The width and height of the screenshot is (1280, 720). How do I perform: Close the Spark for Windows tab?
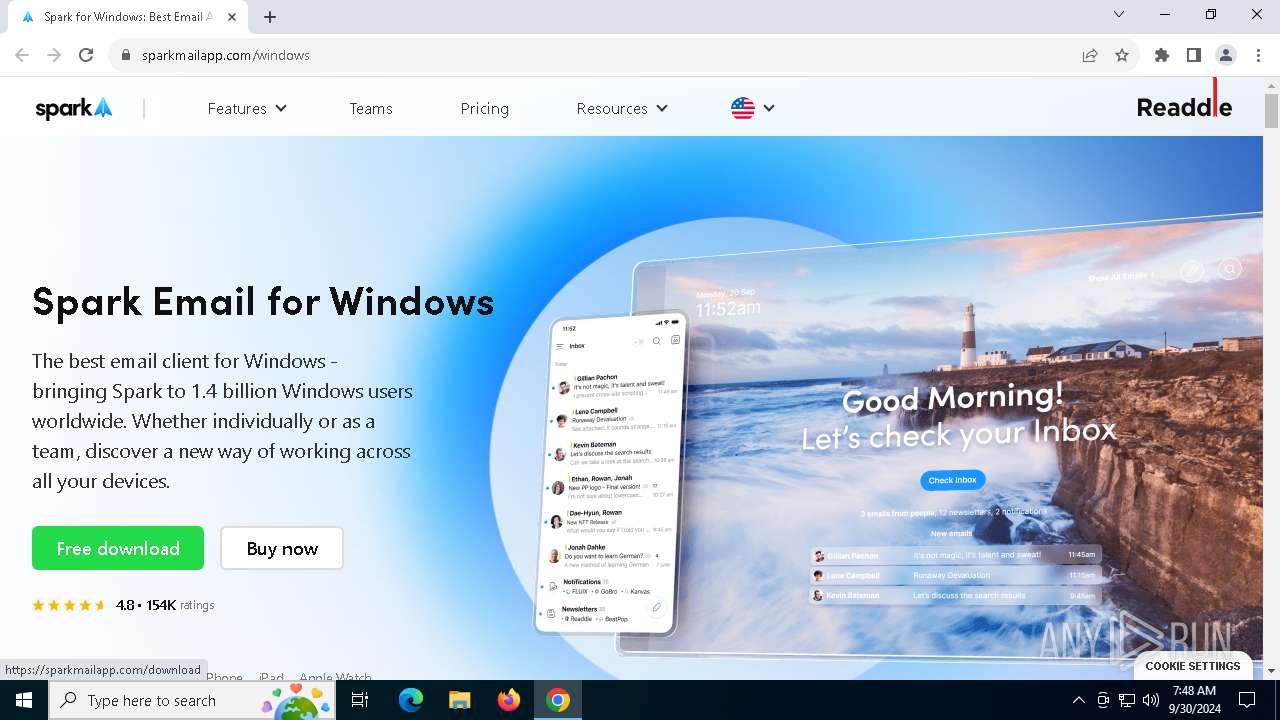click(x=232, y=17)
